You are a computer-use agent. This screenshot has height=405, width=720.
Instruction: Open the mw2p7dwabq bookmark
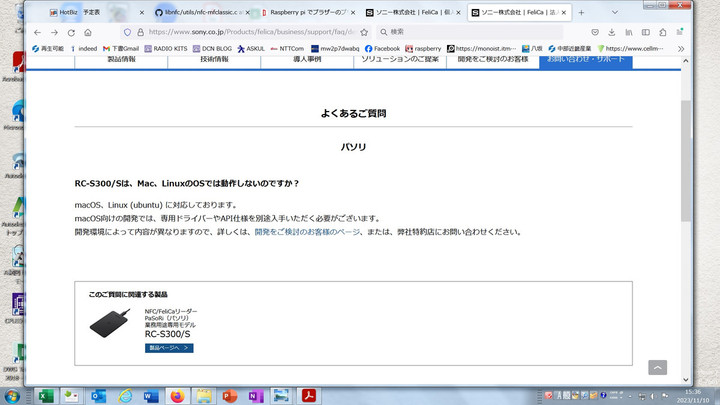pyautogui.click(x=335, y=48)
